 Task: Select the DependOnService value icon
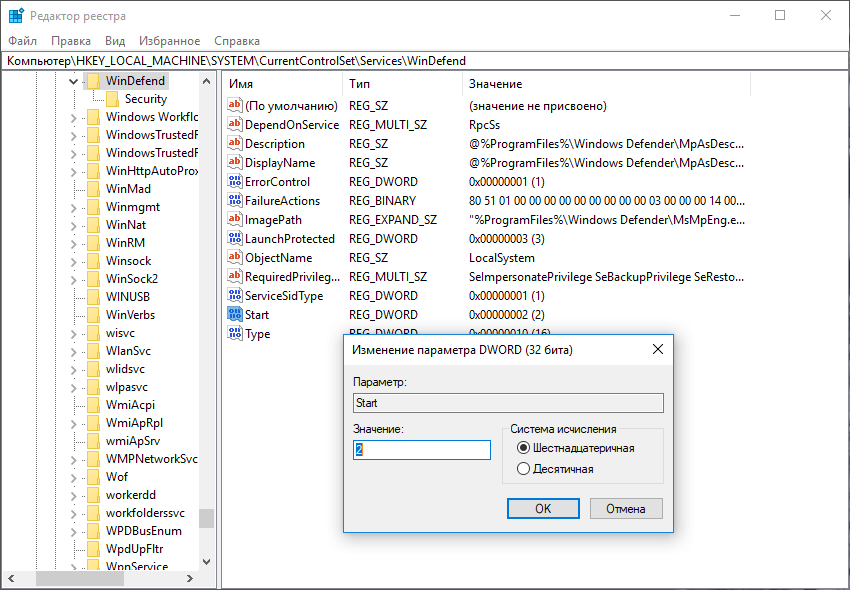click(235, 124)
